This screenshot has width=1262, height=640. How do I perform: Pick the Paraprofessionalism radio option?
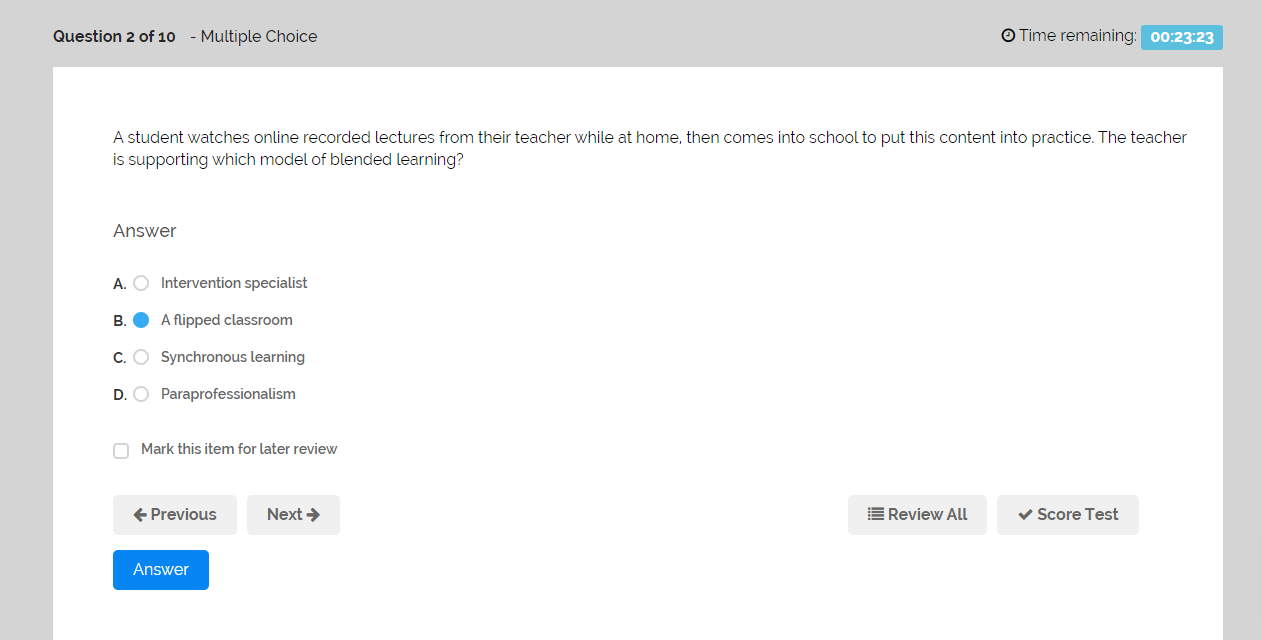141,394
